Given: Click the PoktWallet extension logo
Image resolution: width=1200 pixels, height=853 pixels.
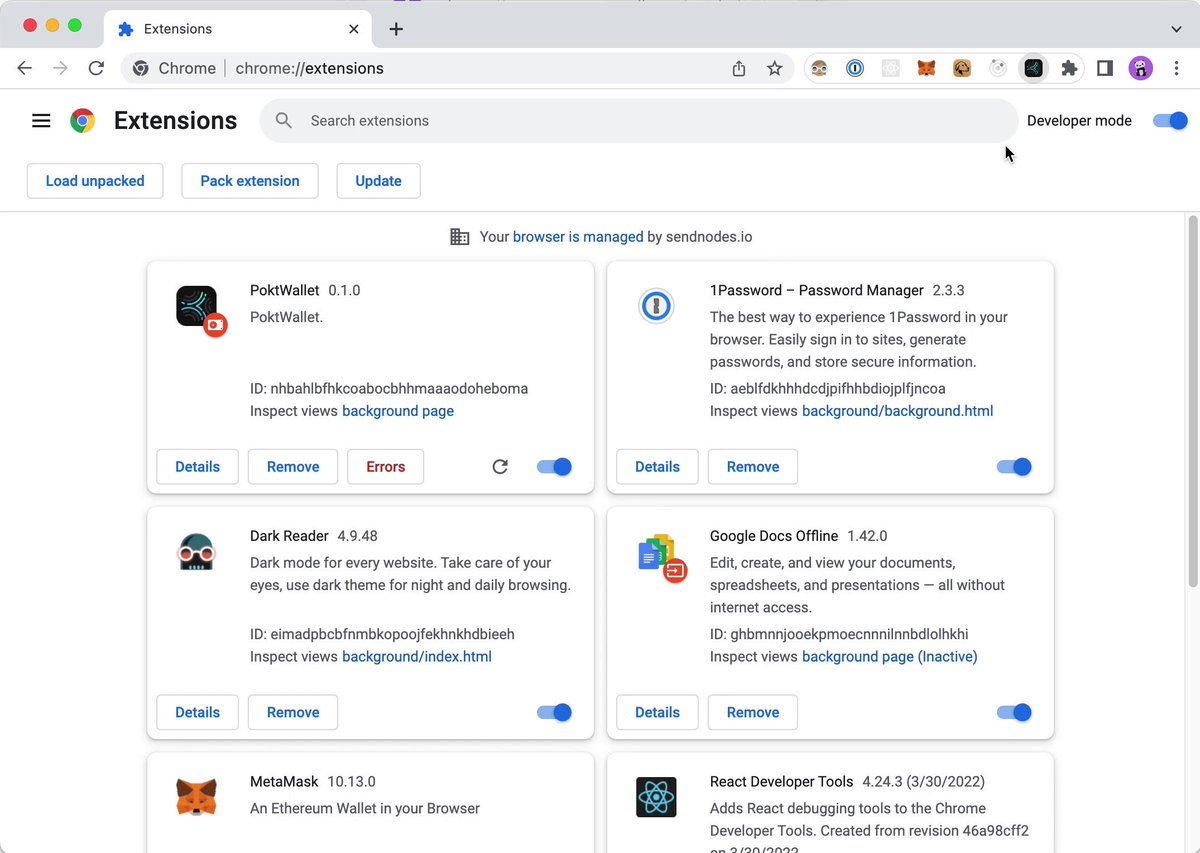Looking at the screenshot, I should 197,306.
